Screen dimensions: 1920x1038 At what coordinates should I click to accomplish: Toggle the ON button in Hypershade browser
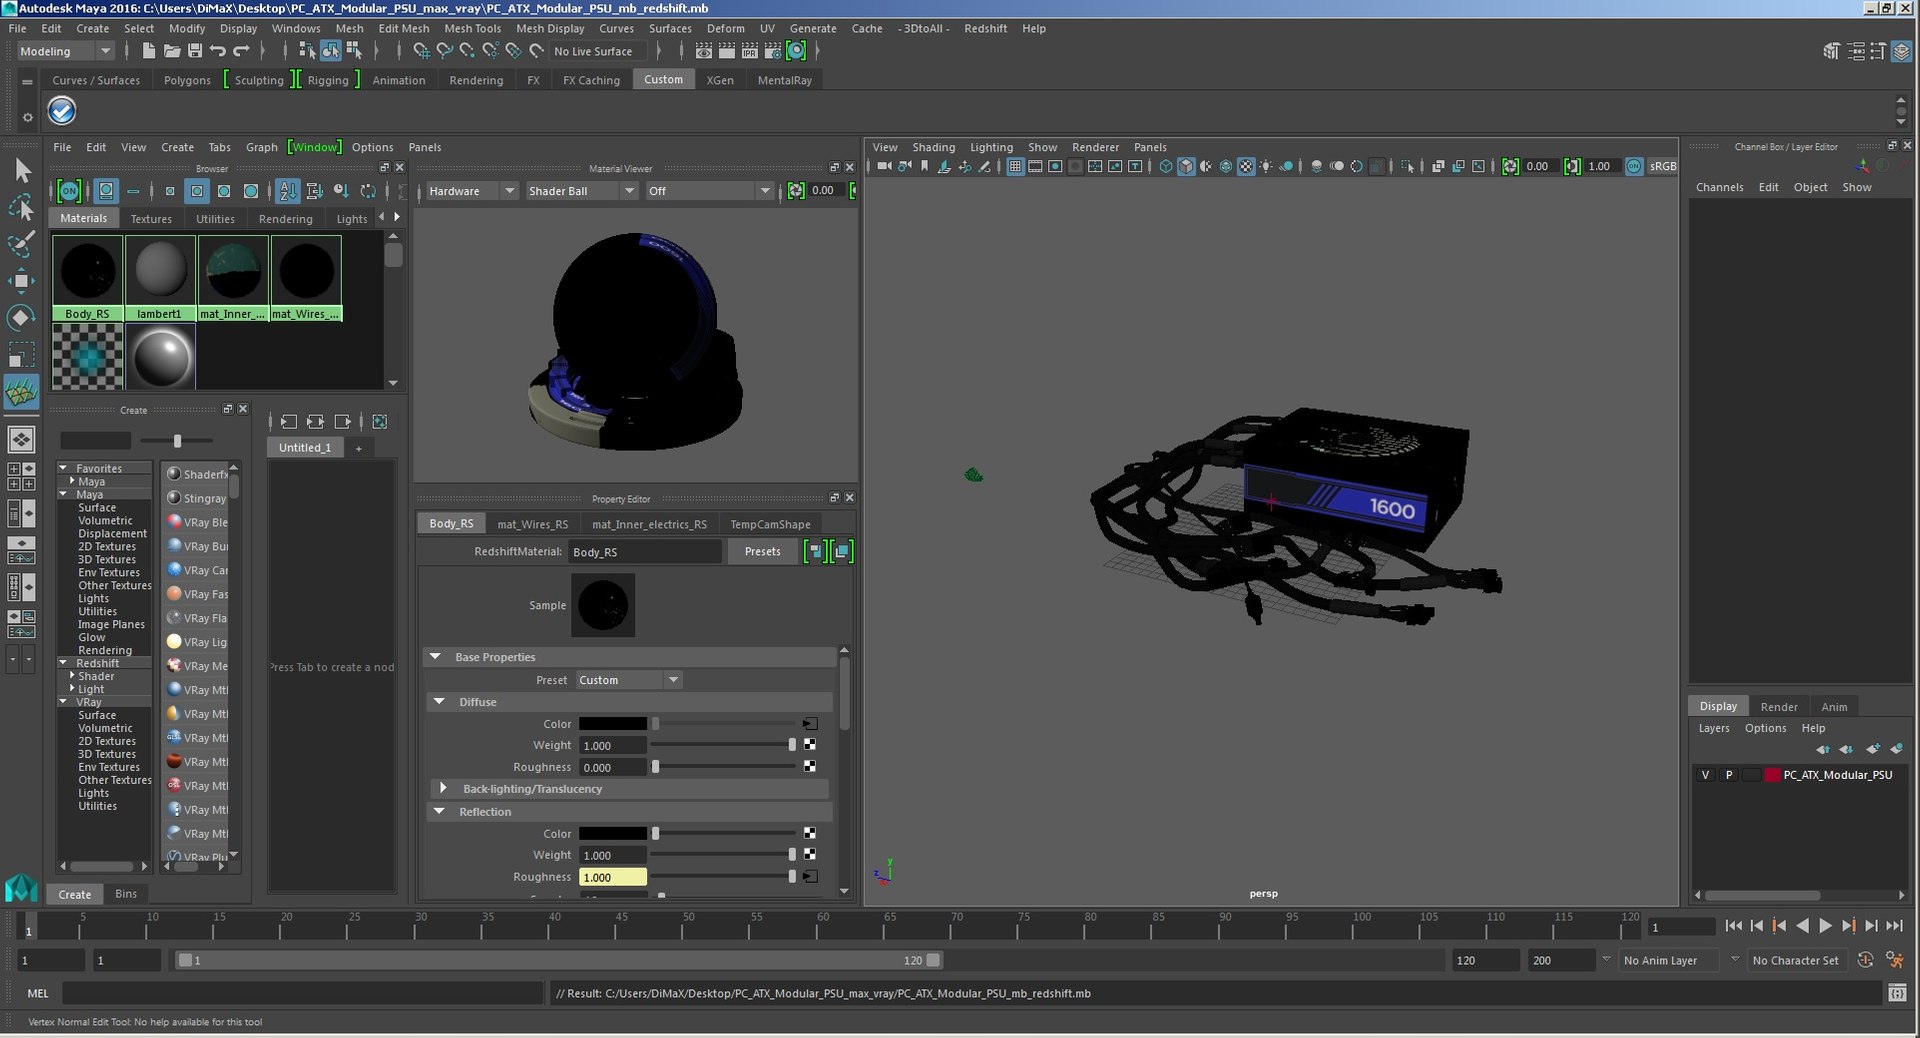click(68, 191)
